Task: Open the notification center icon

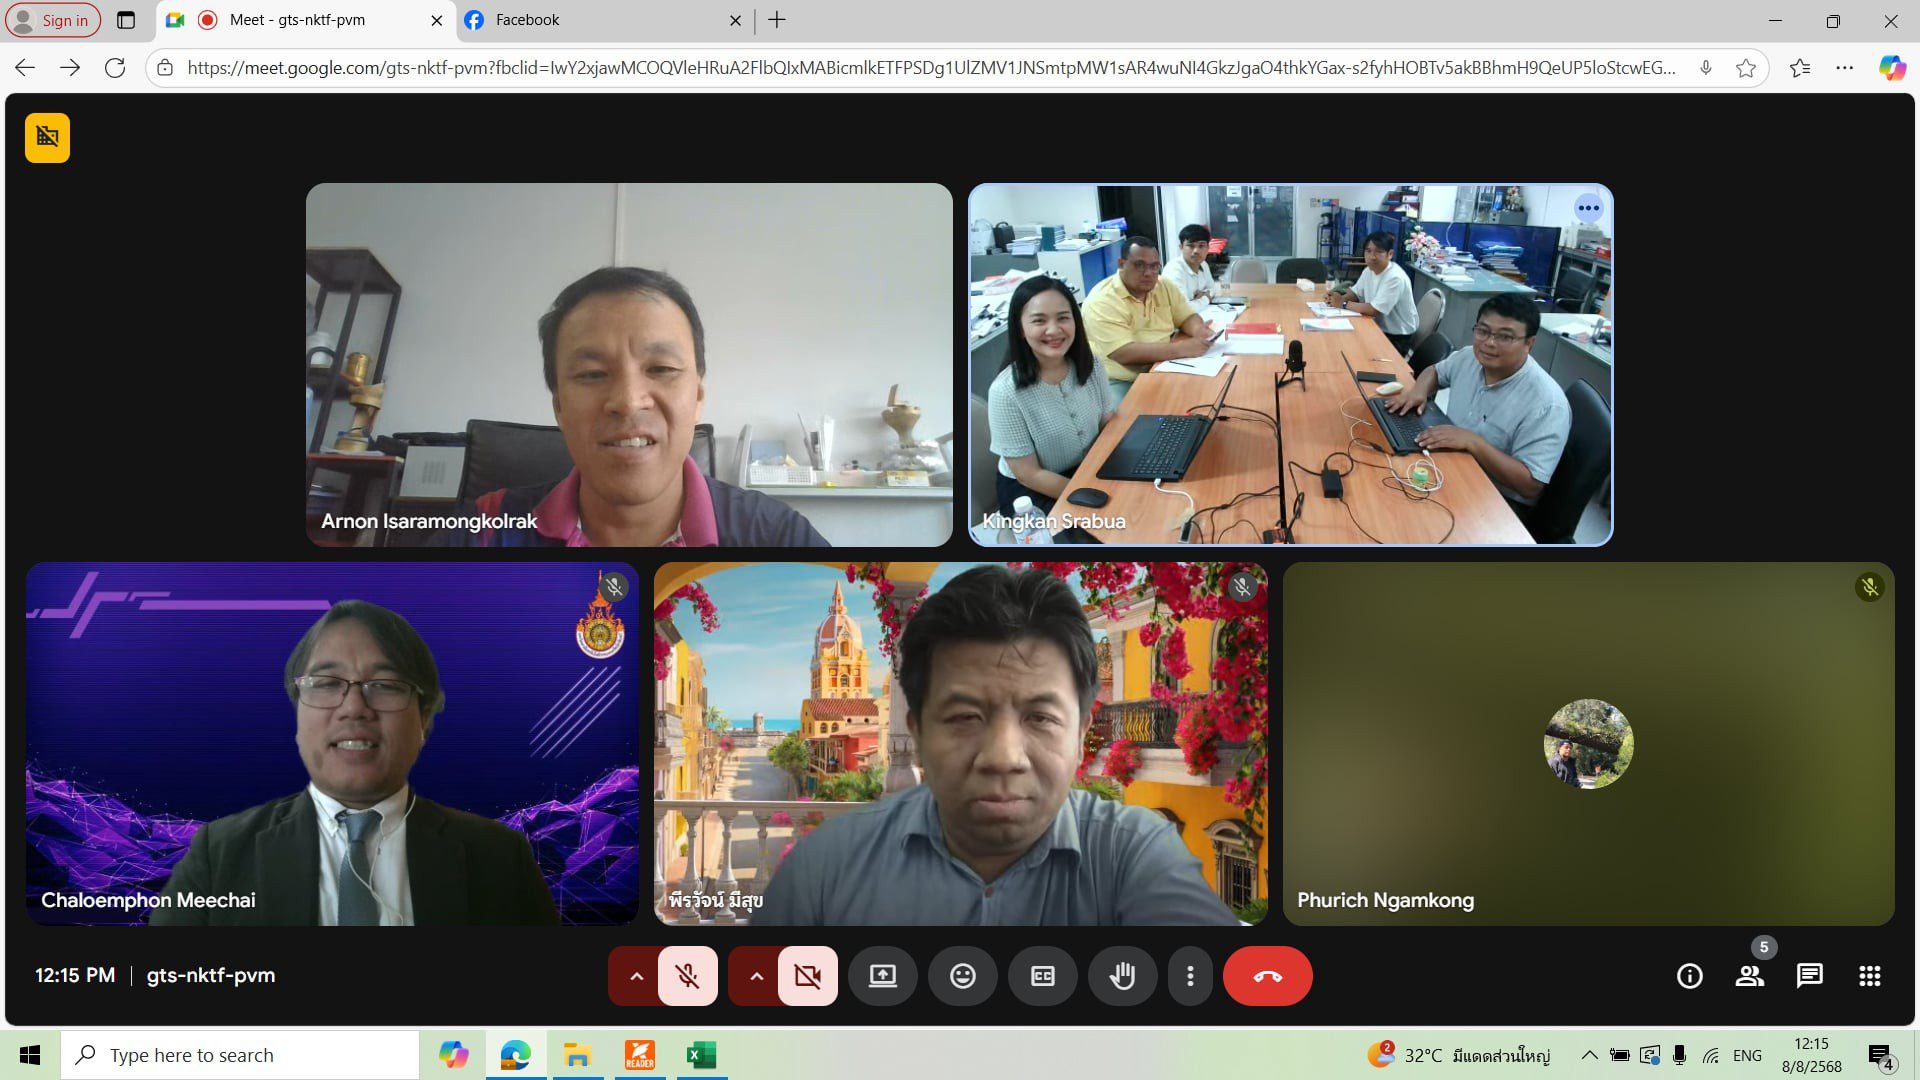Action: (1880, 1056)
